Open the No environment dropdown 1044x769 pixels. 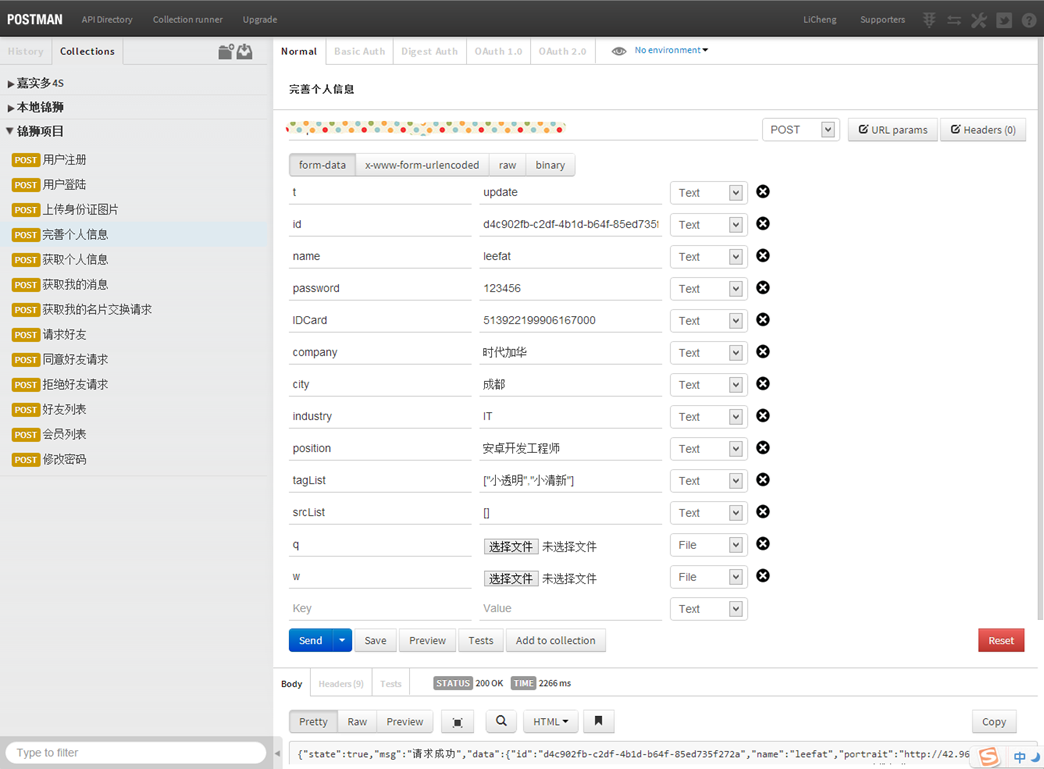pyautogui.click(x=670, y=50)
